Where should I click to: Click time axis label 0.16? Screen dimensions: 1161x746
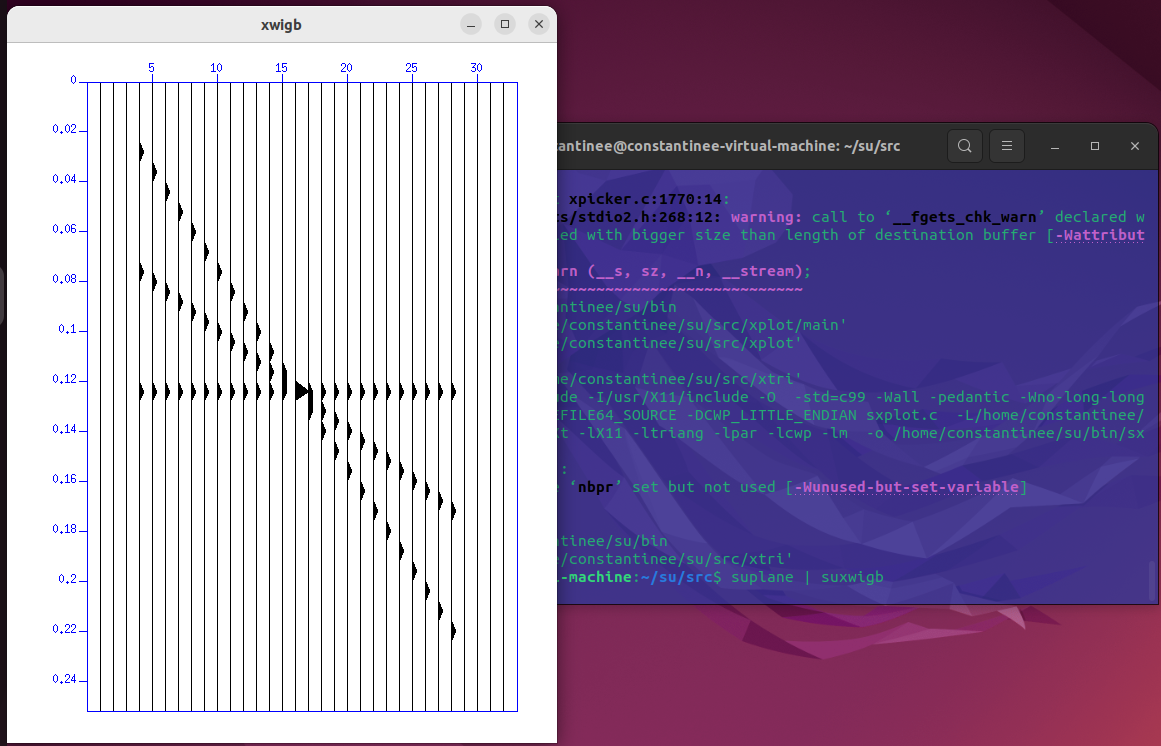click(x=64, y=480)
